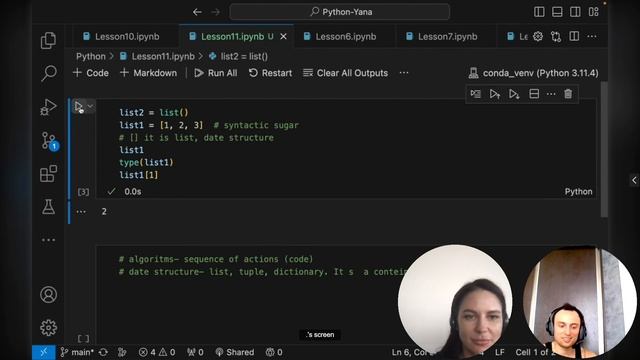Open the Explorer view in activity bar
Viewport: 640px width, 360px height.
[x=48, y=40]
